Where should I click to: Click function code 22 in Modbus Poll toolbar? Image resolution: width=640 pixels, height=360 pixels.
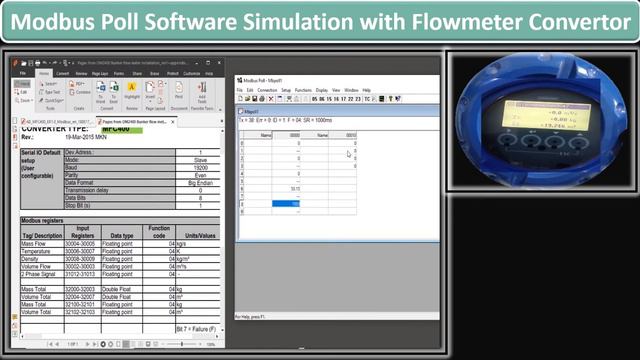(351, 99)
